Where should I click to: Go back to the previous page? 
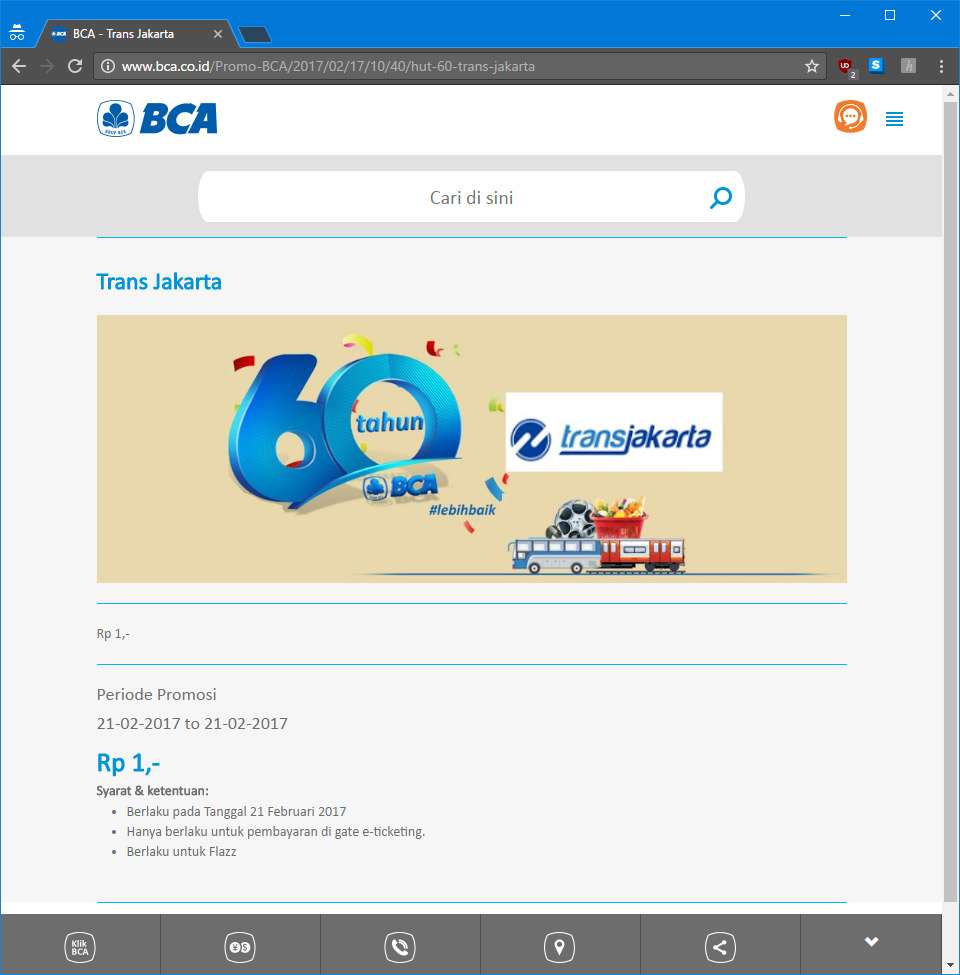click(19, 66)
